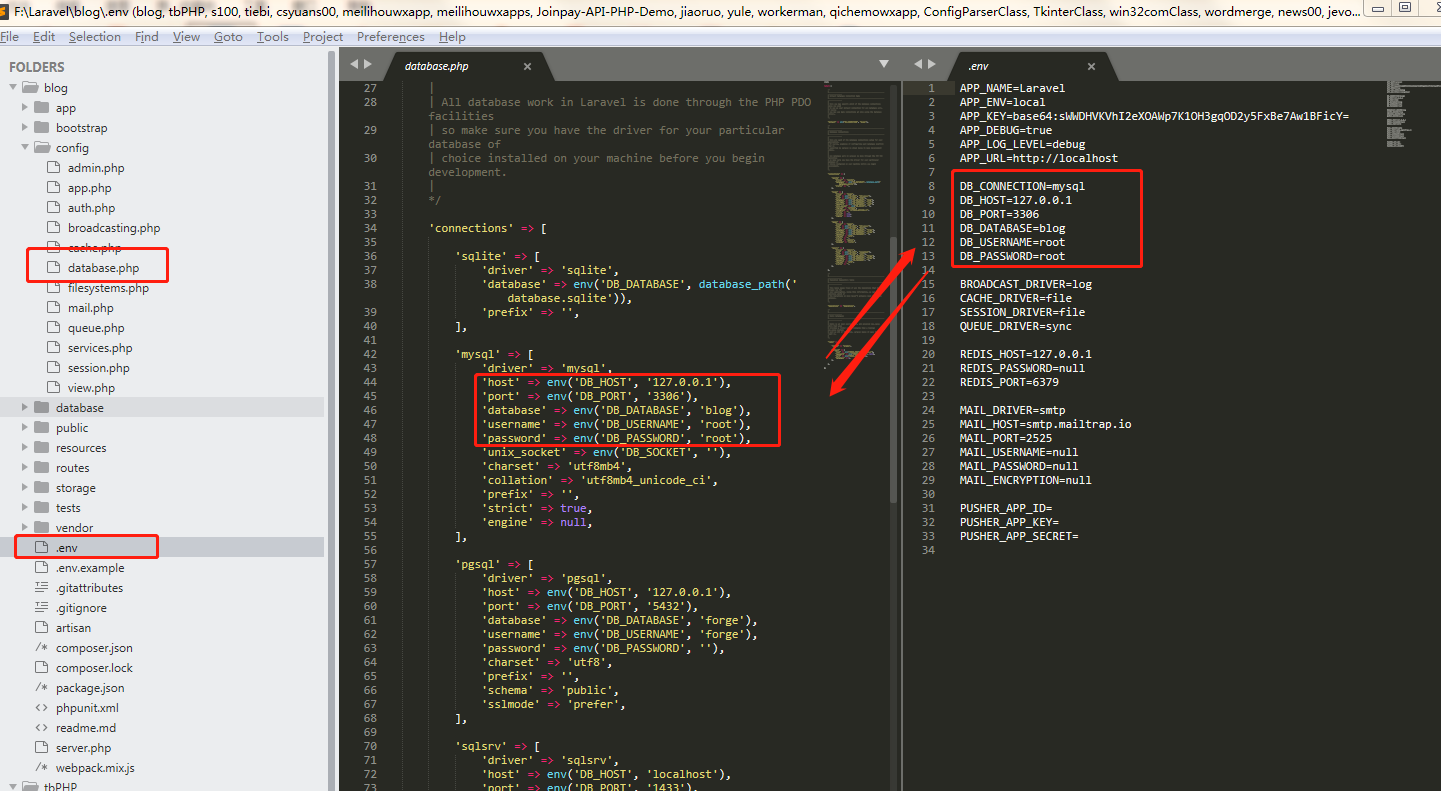Viewport: 1441px width, 791px height.
Task: Open services.php from the sidebar
Action: (x=100, y=348)
